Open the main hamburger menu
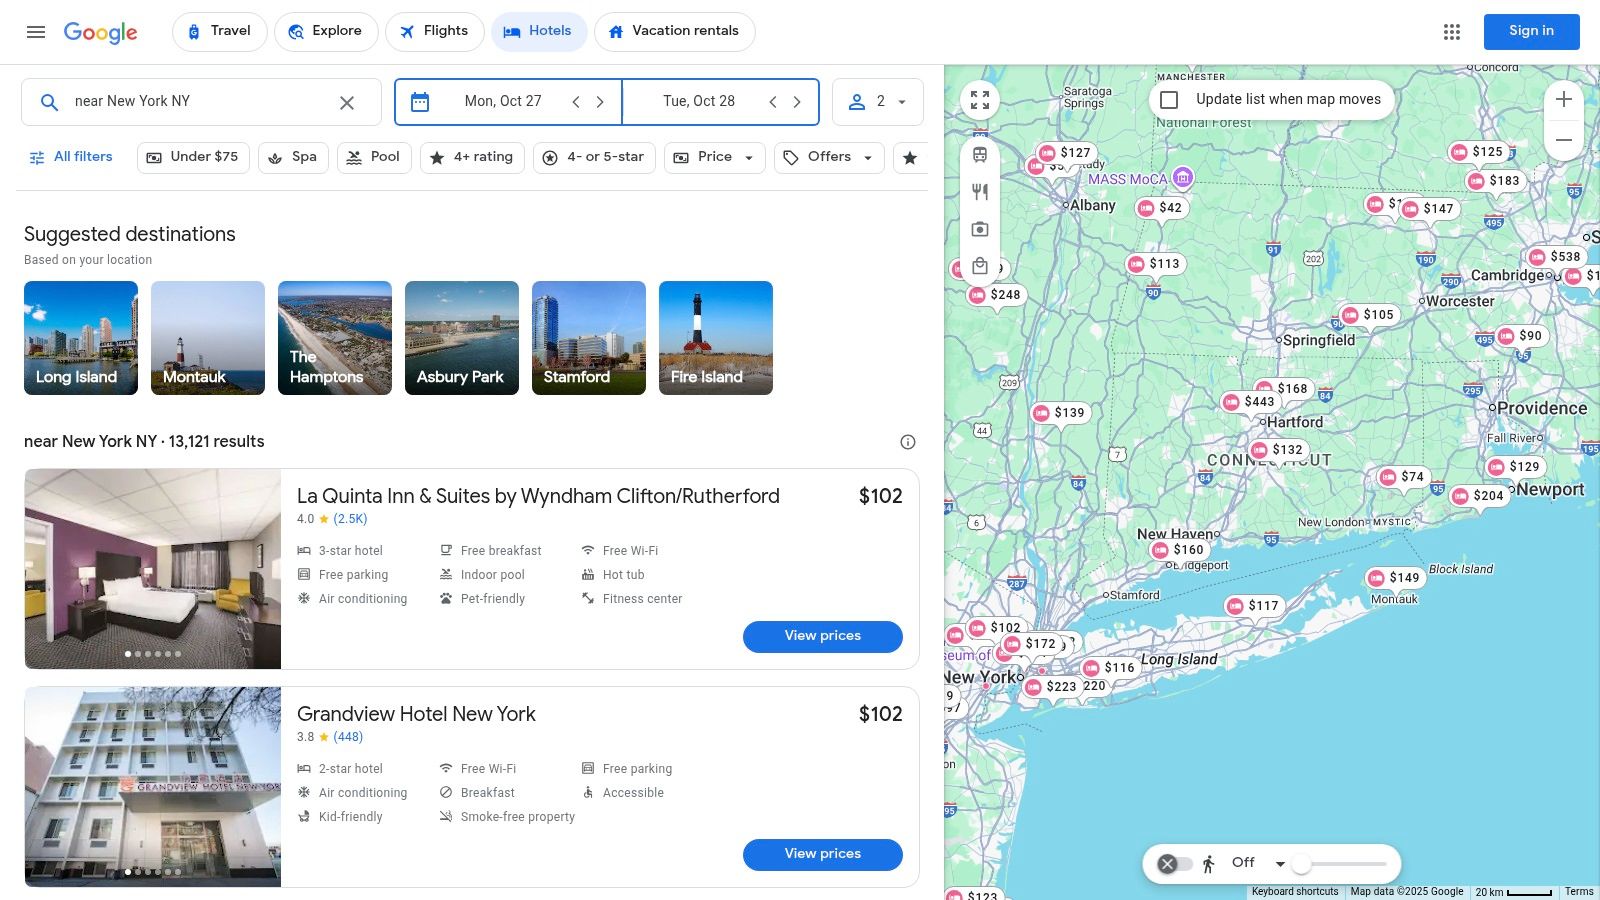 36,32
